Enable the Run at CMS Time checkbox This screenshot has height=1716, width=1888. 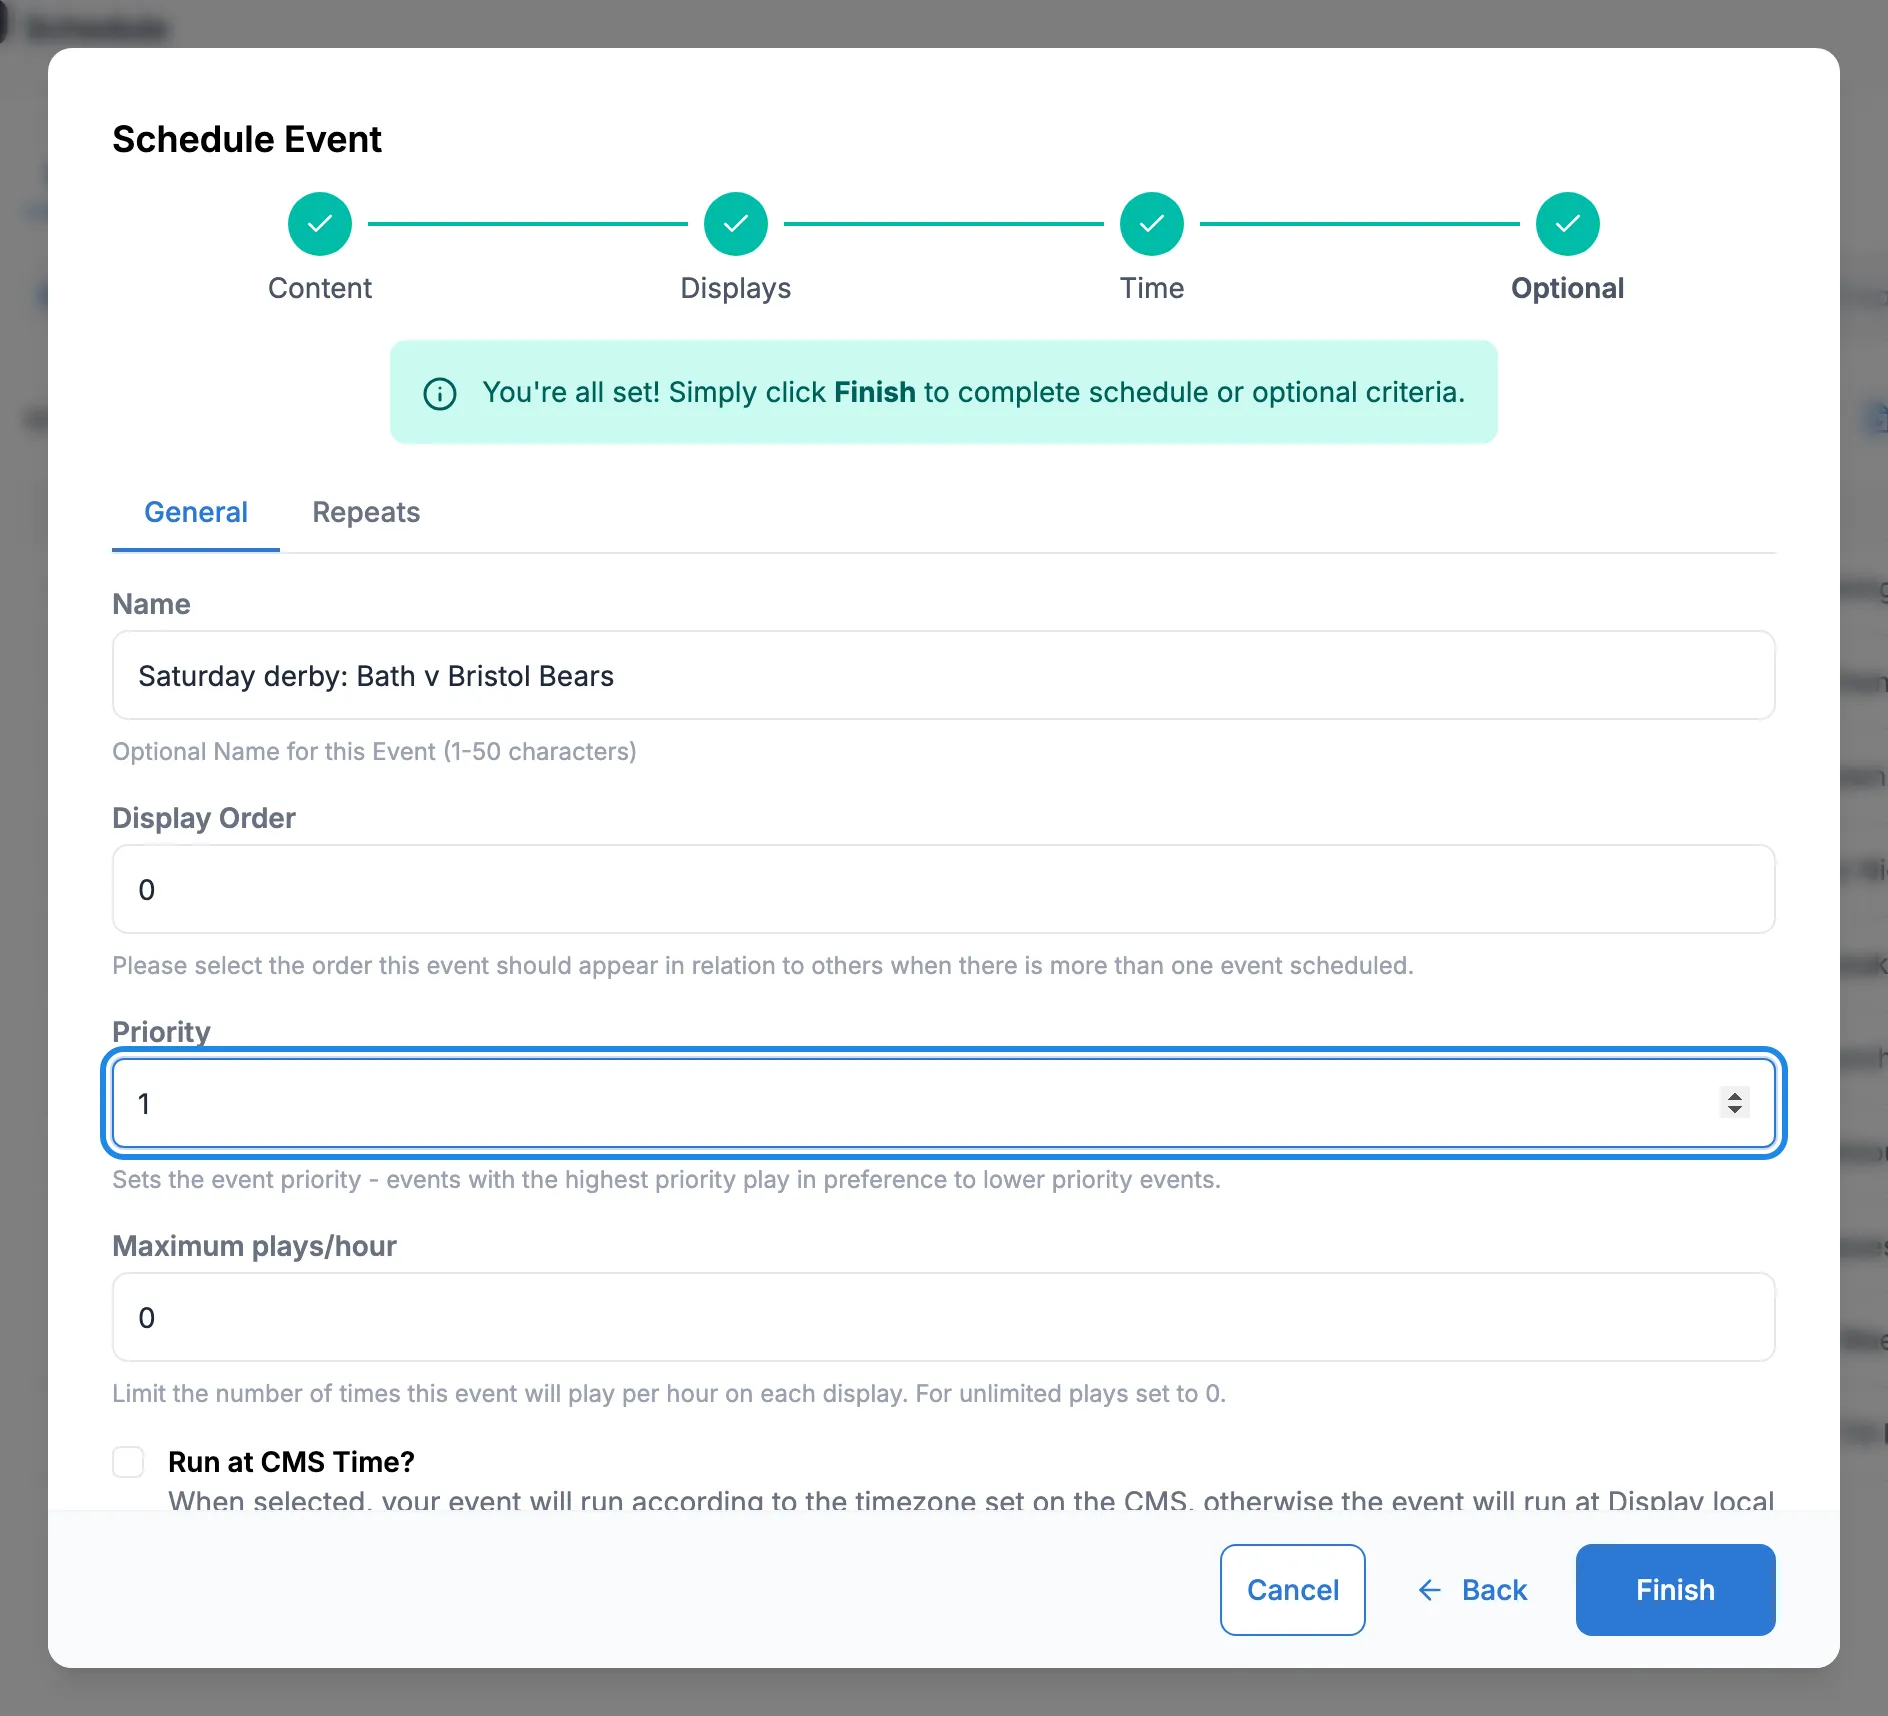pyautogui.click(x=128, y=1462)
